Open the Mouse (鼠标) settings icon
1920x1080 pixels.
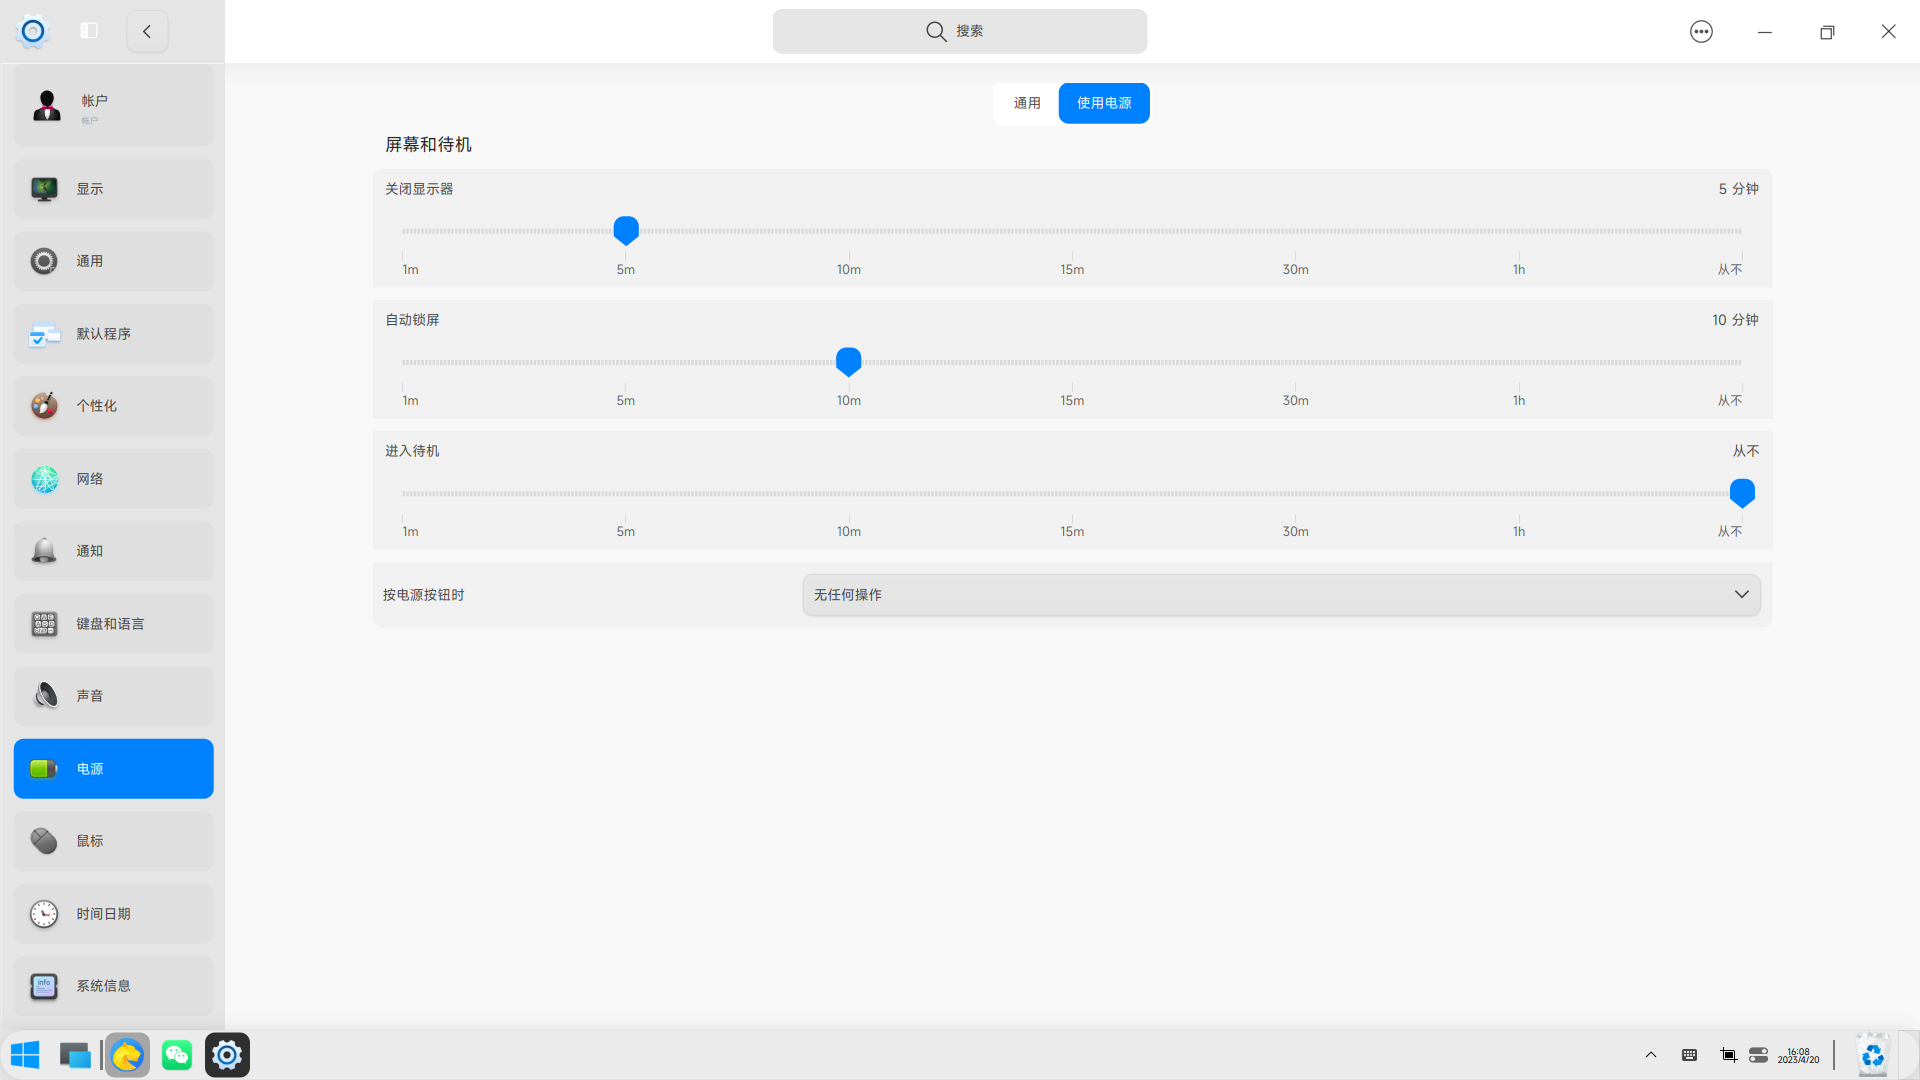[x=44, y=841]
